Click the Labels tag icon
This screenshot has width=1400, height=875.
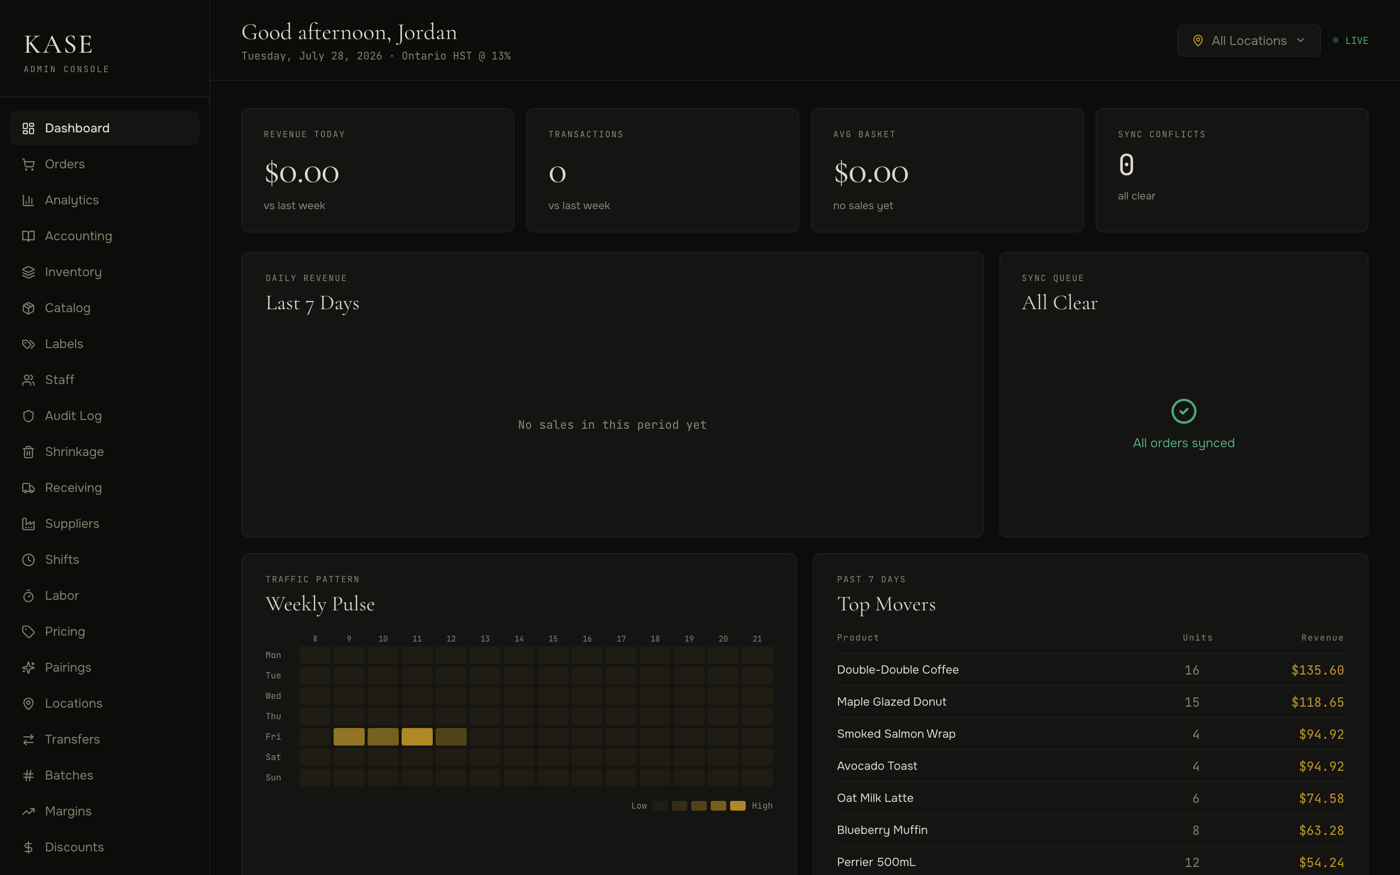pos(28,344)
